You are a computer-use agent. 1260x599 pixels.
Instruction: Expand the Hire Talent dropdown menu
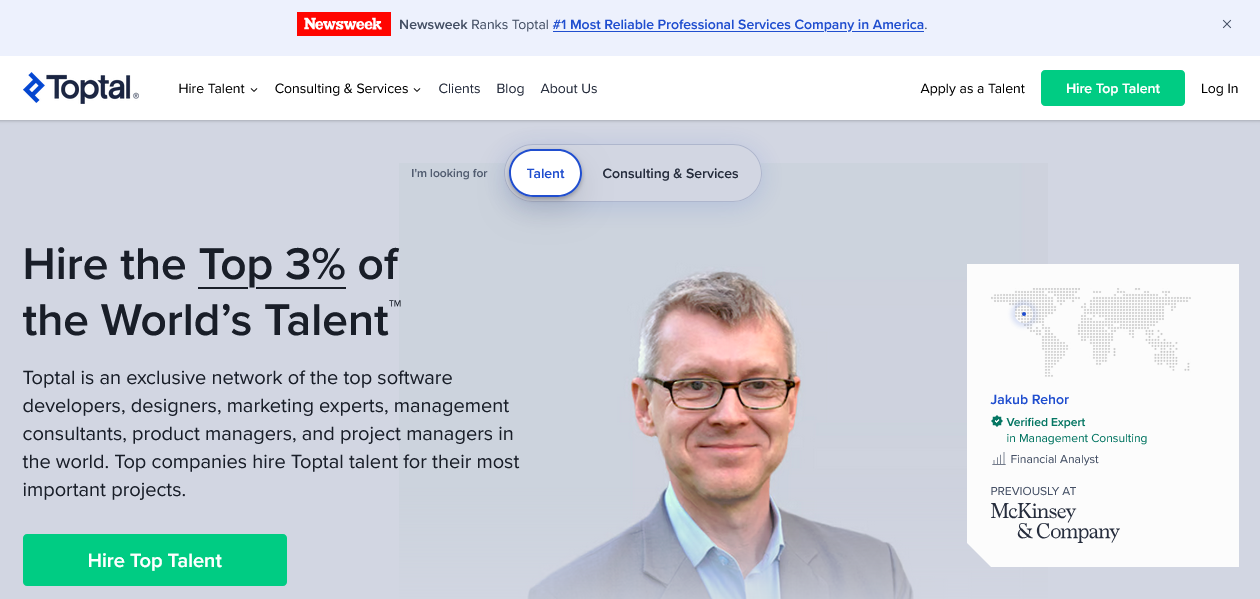point(218,89)
